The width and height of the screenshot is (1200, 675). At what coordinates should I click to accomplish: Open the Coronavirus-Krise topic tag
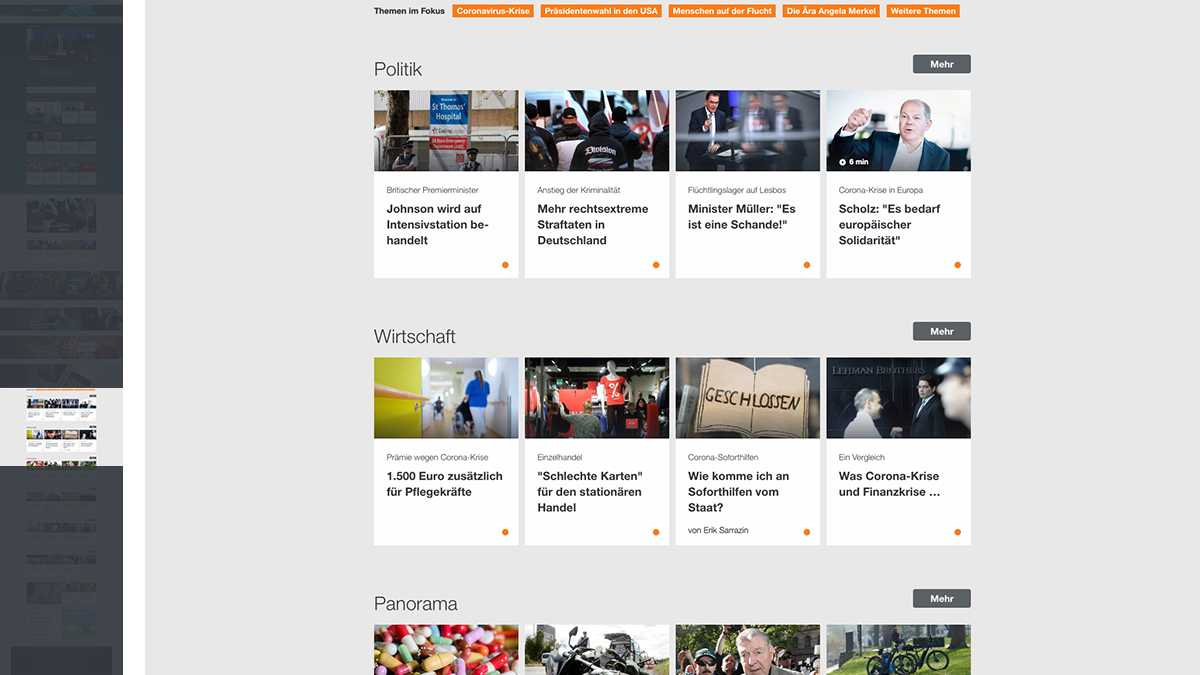tap(493, 11)
